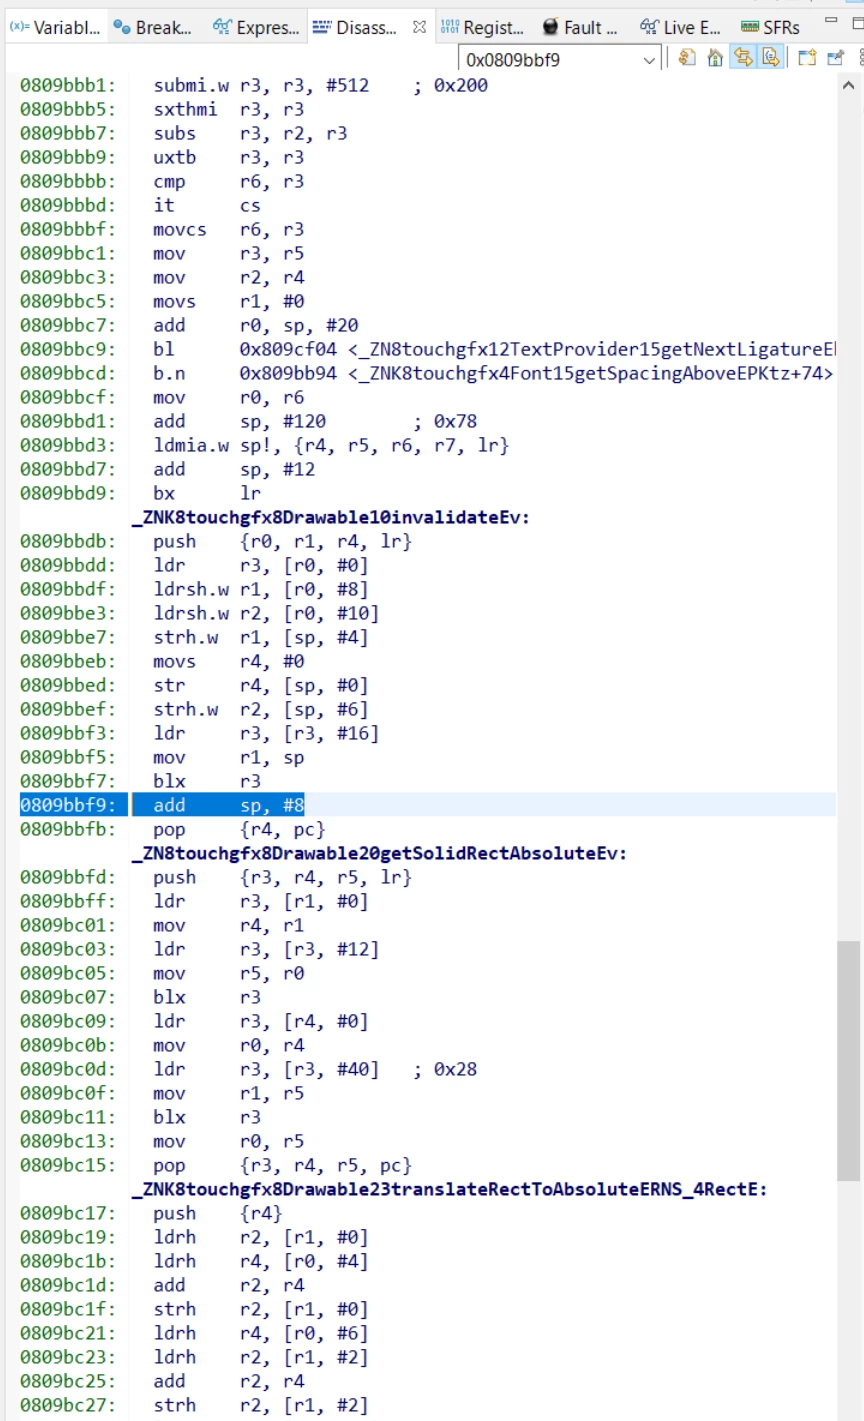Switch to the SFRs tab
The width and height of the screenshot is (864, 1421).
[771, 27]
